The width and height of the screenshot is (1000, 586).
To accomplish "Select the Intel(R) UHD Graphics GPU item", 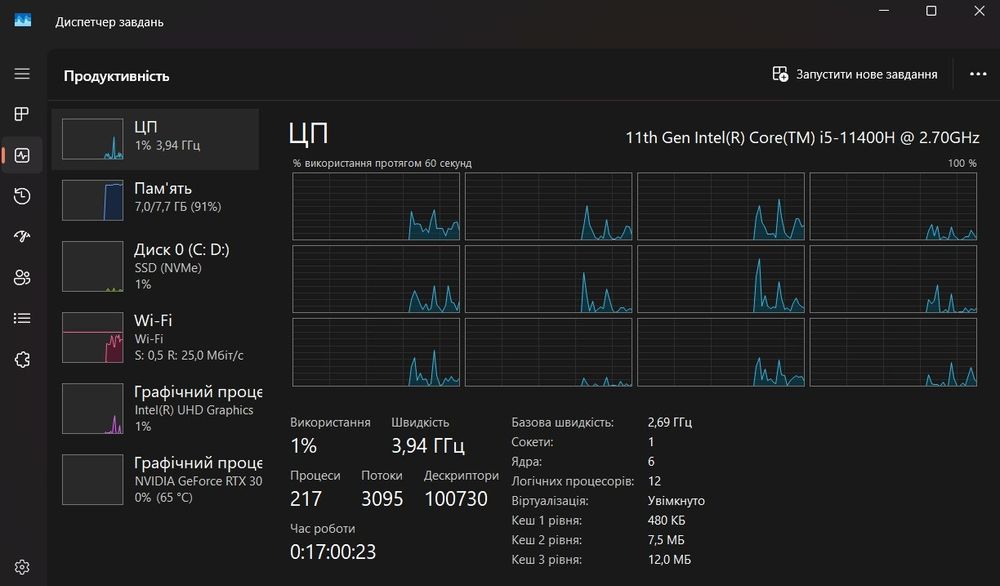I will tap(155, 408).
